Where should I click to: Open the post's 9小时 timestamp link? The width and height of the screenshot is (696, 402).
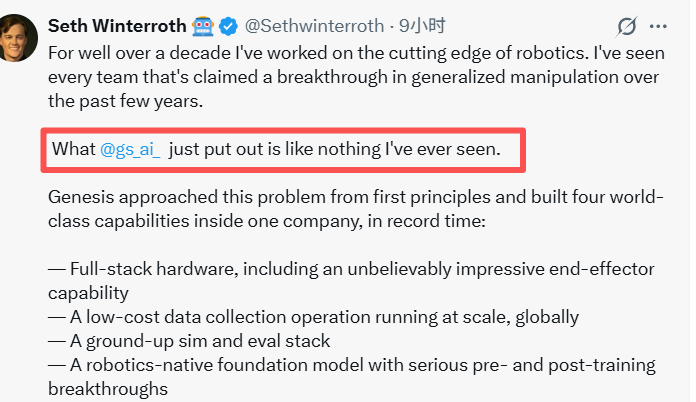[x=422, y=26]
